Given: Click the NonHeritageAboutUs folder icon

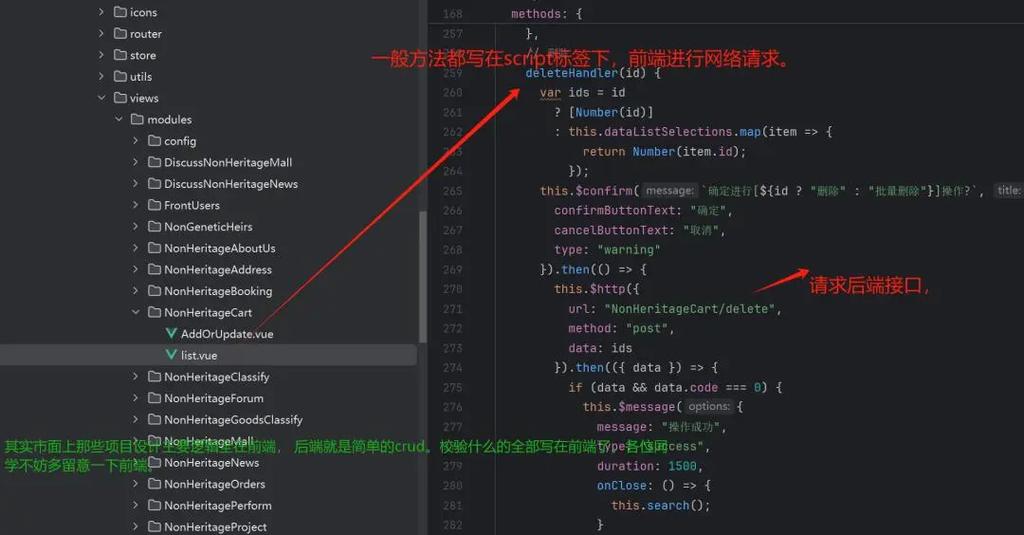Looking at the screenshot, I should (155, 248).
